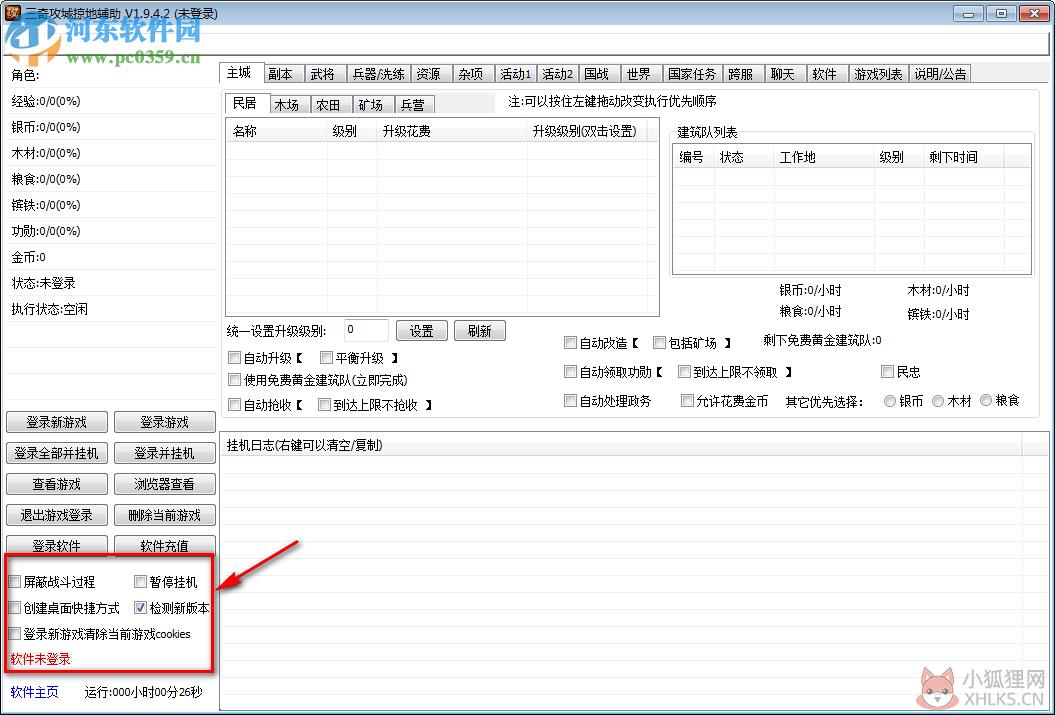Click the 删除当前游戏 button
Image resolution: width=1055 pixels, height=715 pixels.
point(165,515)
